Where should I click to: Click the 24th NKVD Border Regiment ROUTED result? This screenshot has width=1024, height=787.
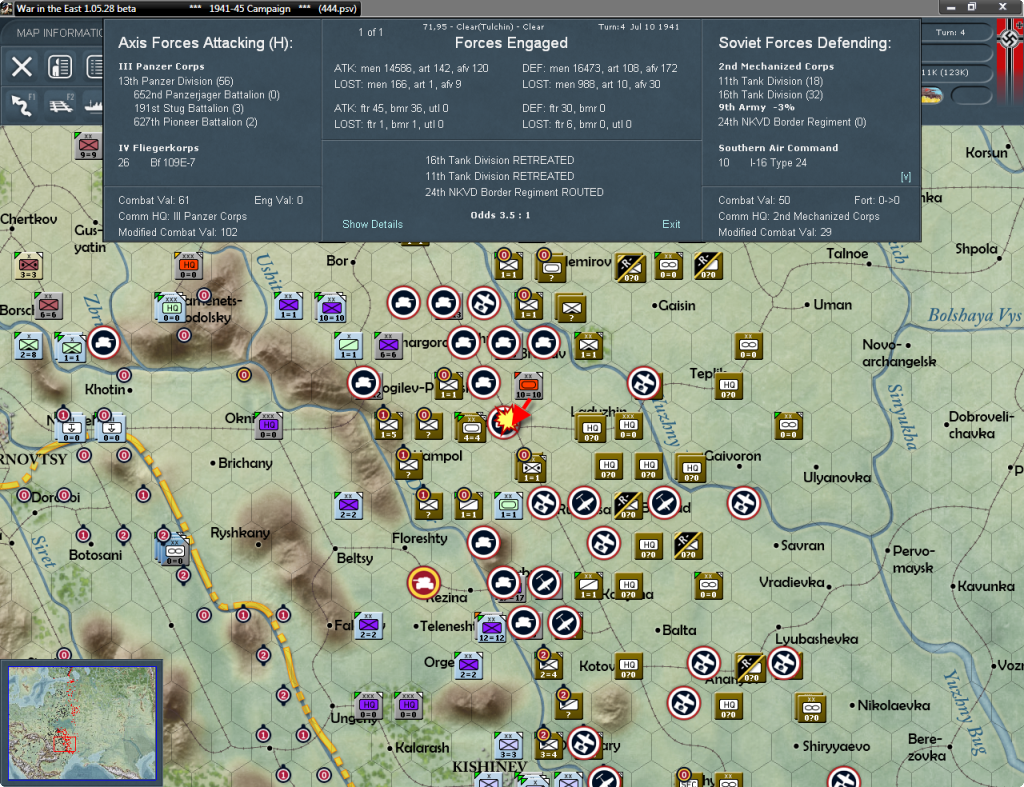(x=514, y=192)
